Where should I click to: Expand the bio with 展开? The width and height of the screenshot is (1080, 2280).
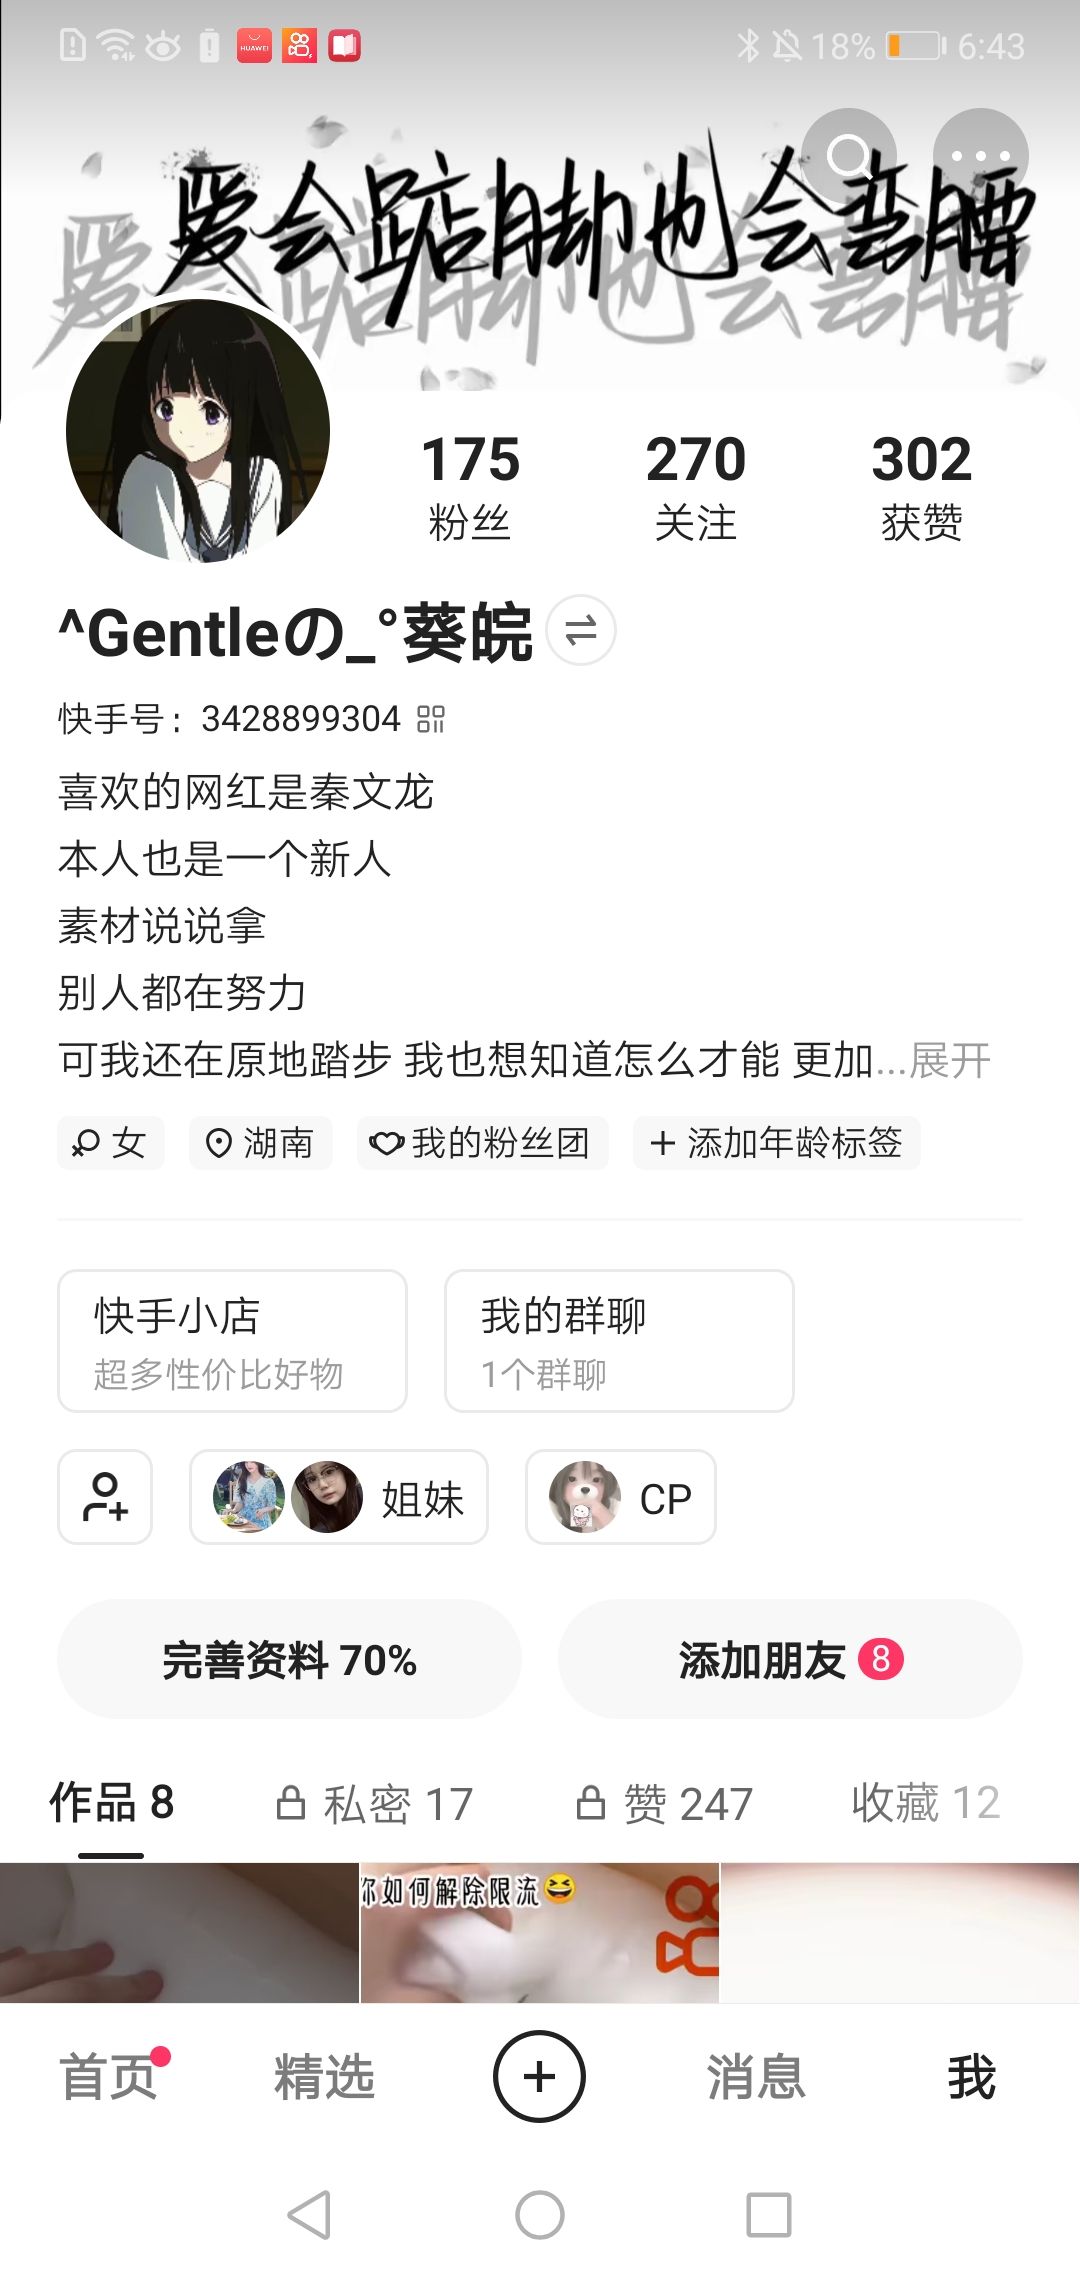click(950, 1060)
